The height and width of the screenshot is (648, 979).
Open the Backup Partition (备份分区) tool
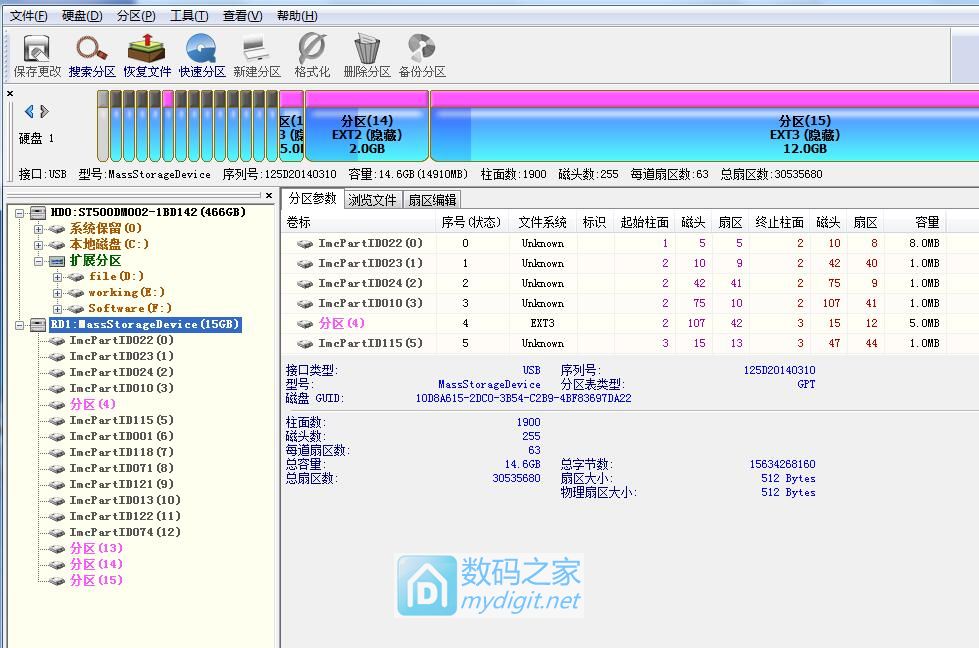coord(422,56)
